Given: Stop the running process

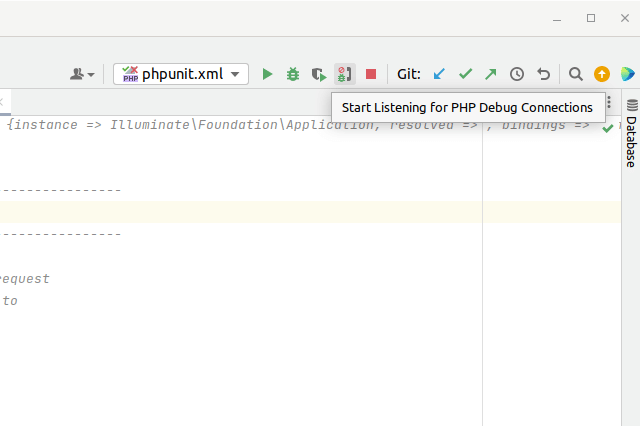Looking at the screenshot, I should [x=371, y=74].
